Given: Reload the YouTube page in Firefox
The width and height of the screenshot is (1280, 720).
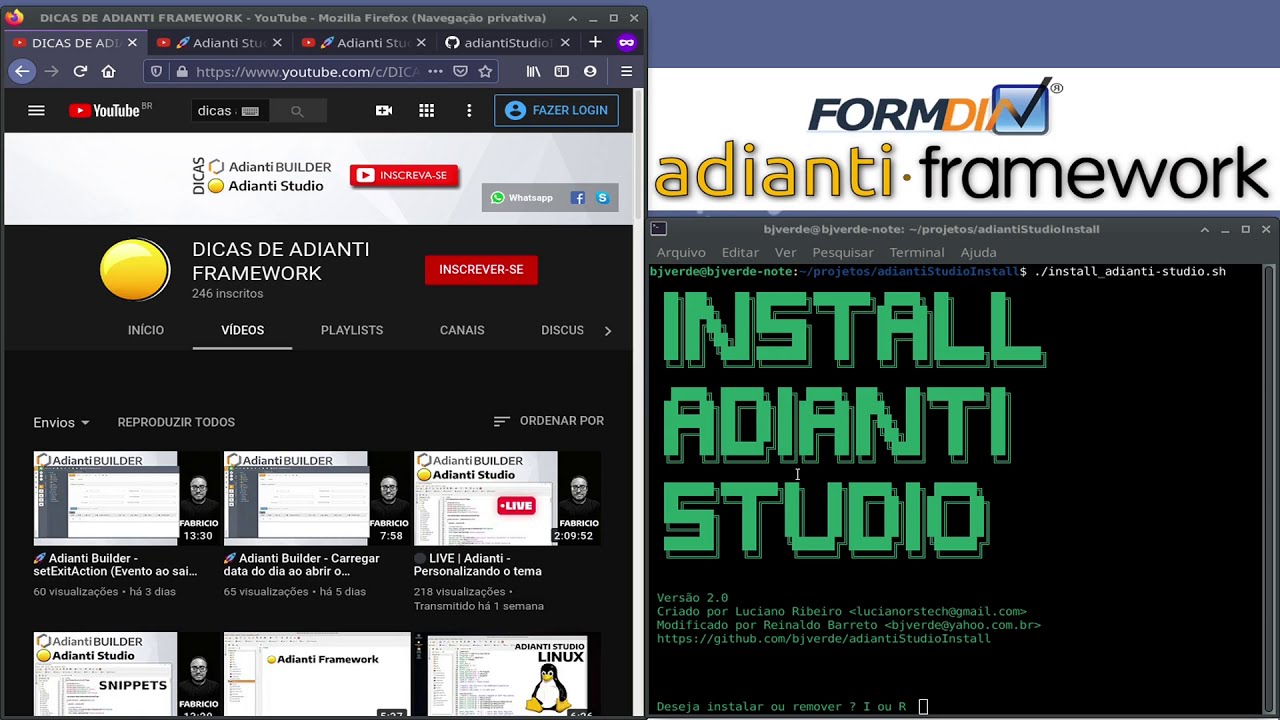Looking at the screenshot, I should [80, 71].
